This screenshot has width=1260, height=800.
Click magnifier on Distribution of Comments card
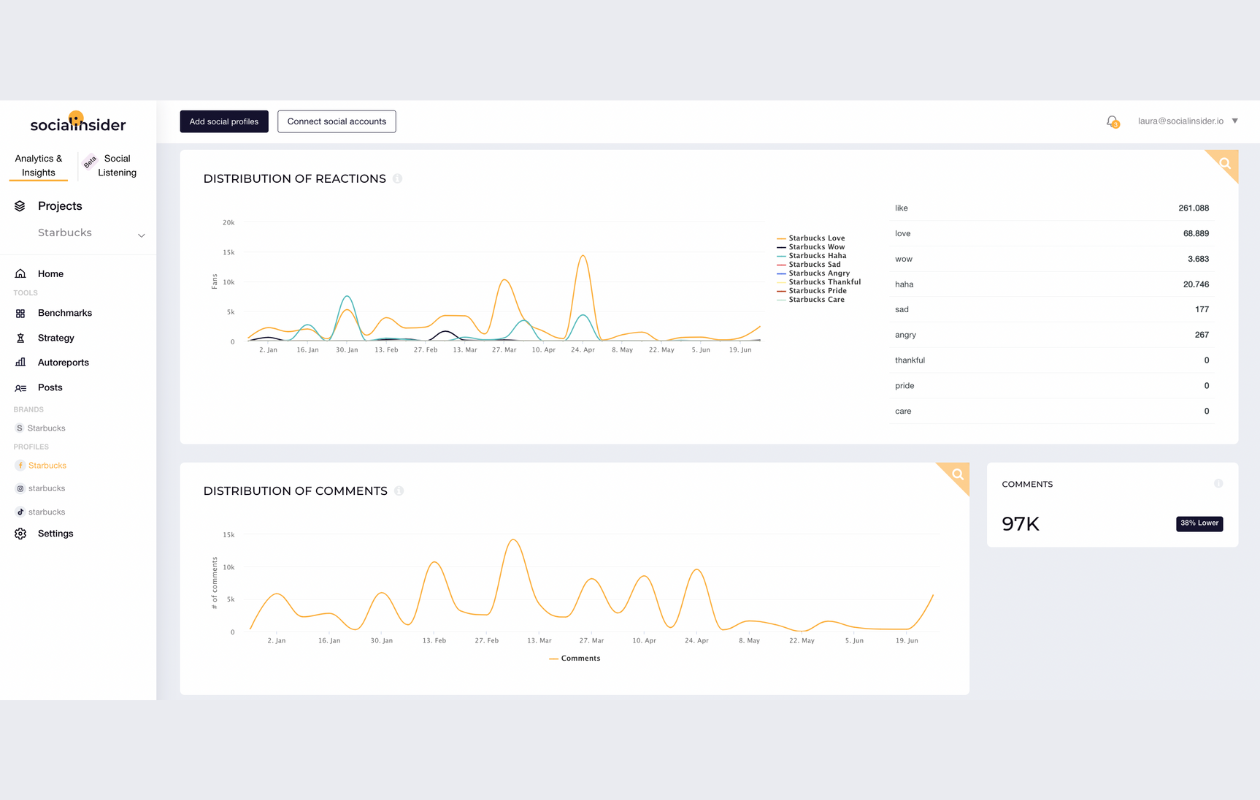(x=957, y=475)
